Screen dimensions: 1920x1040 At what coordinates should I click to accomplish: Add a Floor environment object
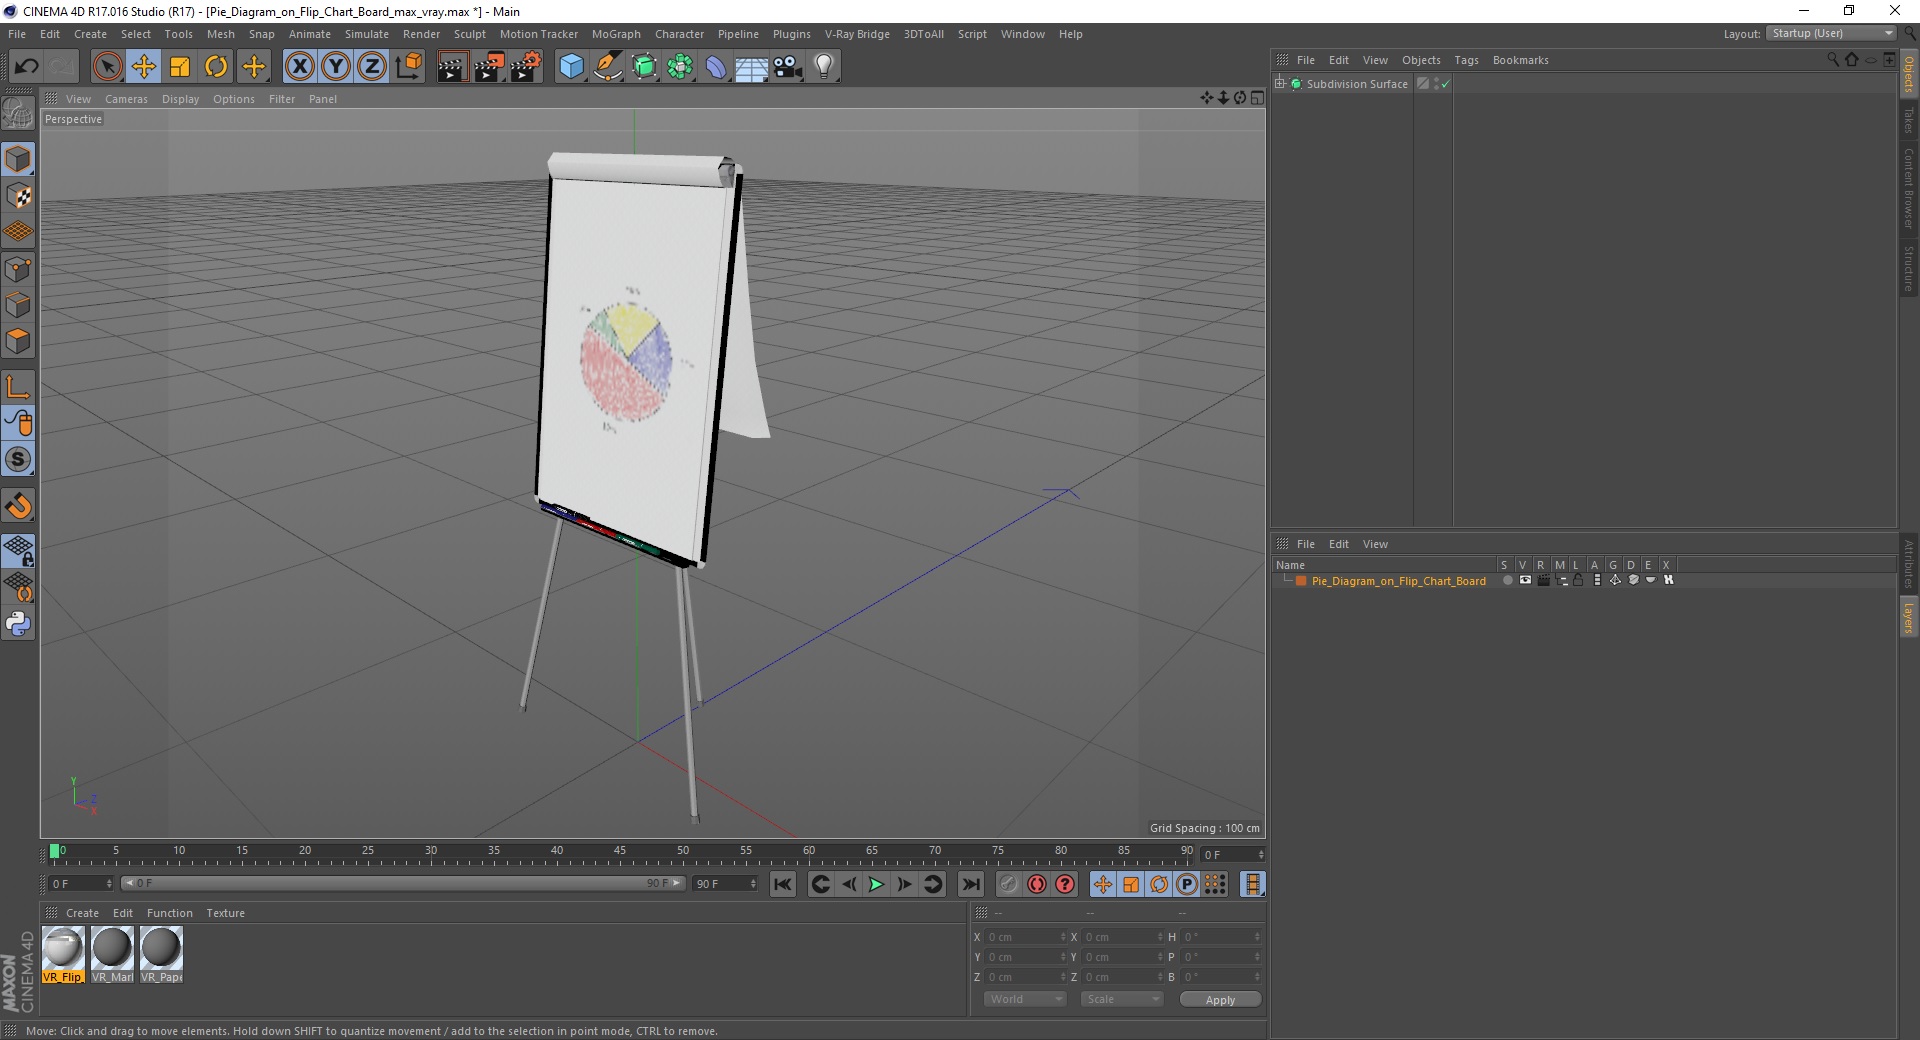pyautogui.click(x=752, y=67)
